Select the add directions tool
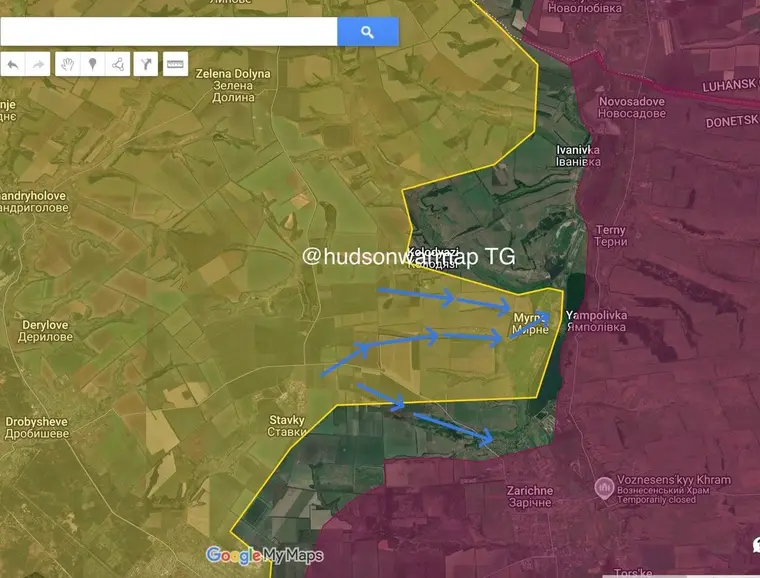760x578 pixels. (145, 64)
